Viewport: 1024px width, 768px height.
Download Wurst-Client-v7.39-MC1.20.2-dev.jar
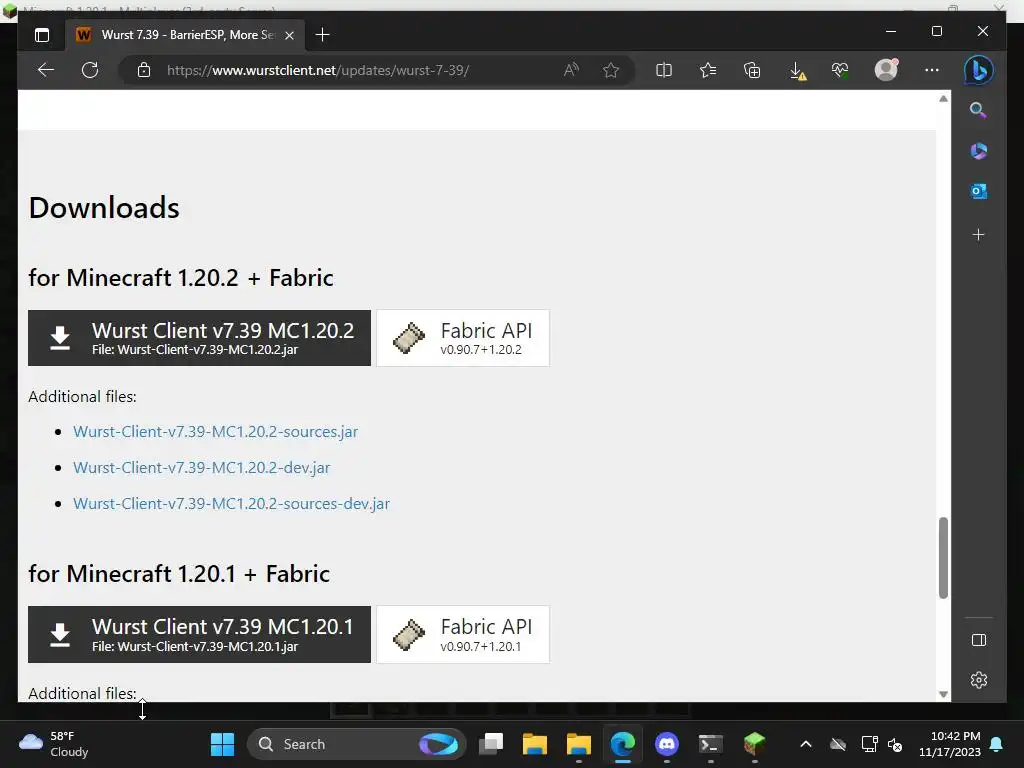(202, 468)
